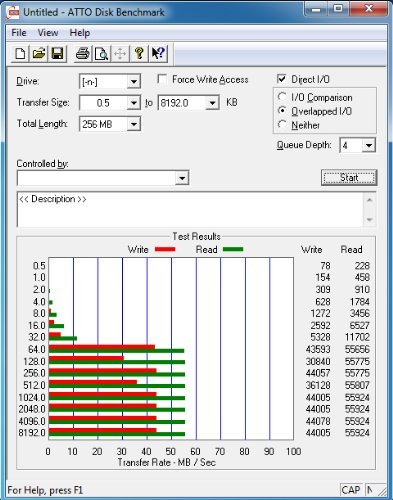Click the Print toolbar icon
The height and width of the screenshot is (500, 393).
pyautogui.click(x=83, y=53)
